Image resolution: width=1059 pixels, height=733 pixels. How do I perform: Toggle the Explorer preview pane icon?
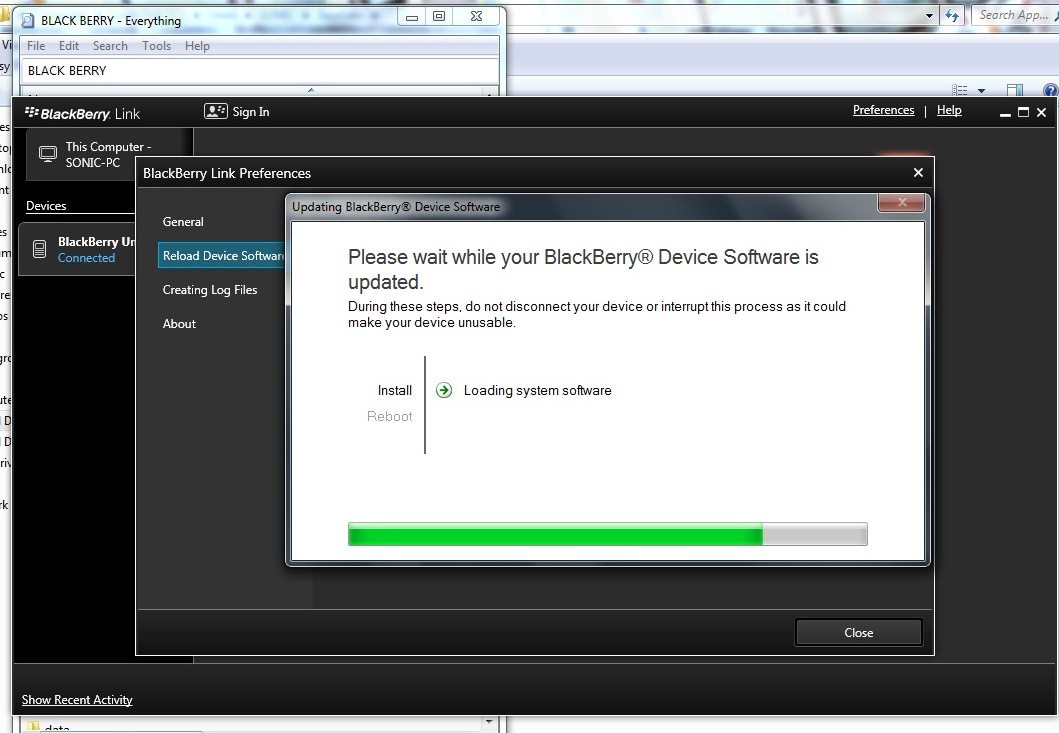click(x=1015, y=90)
